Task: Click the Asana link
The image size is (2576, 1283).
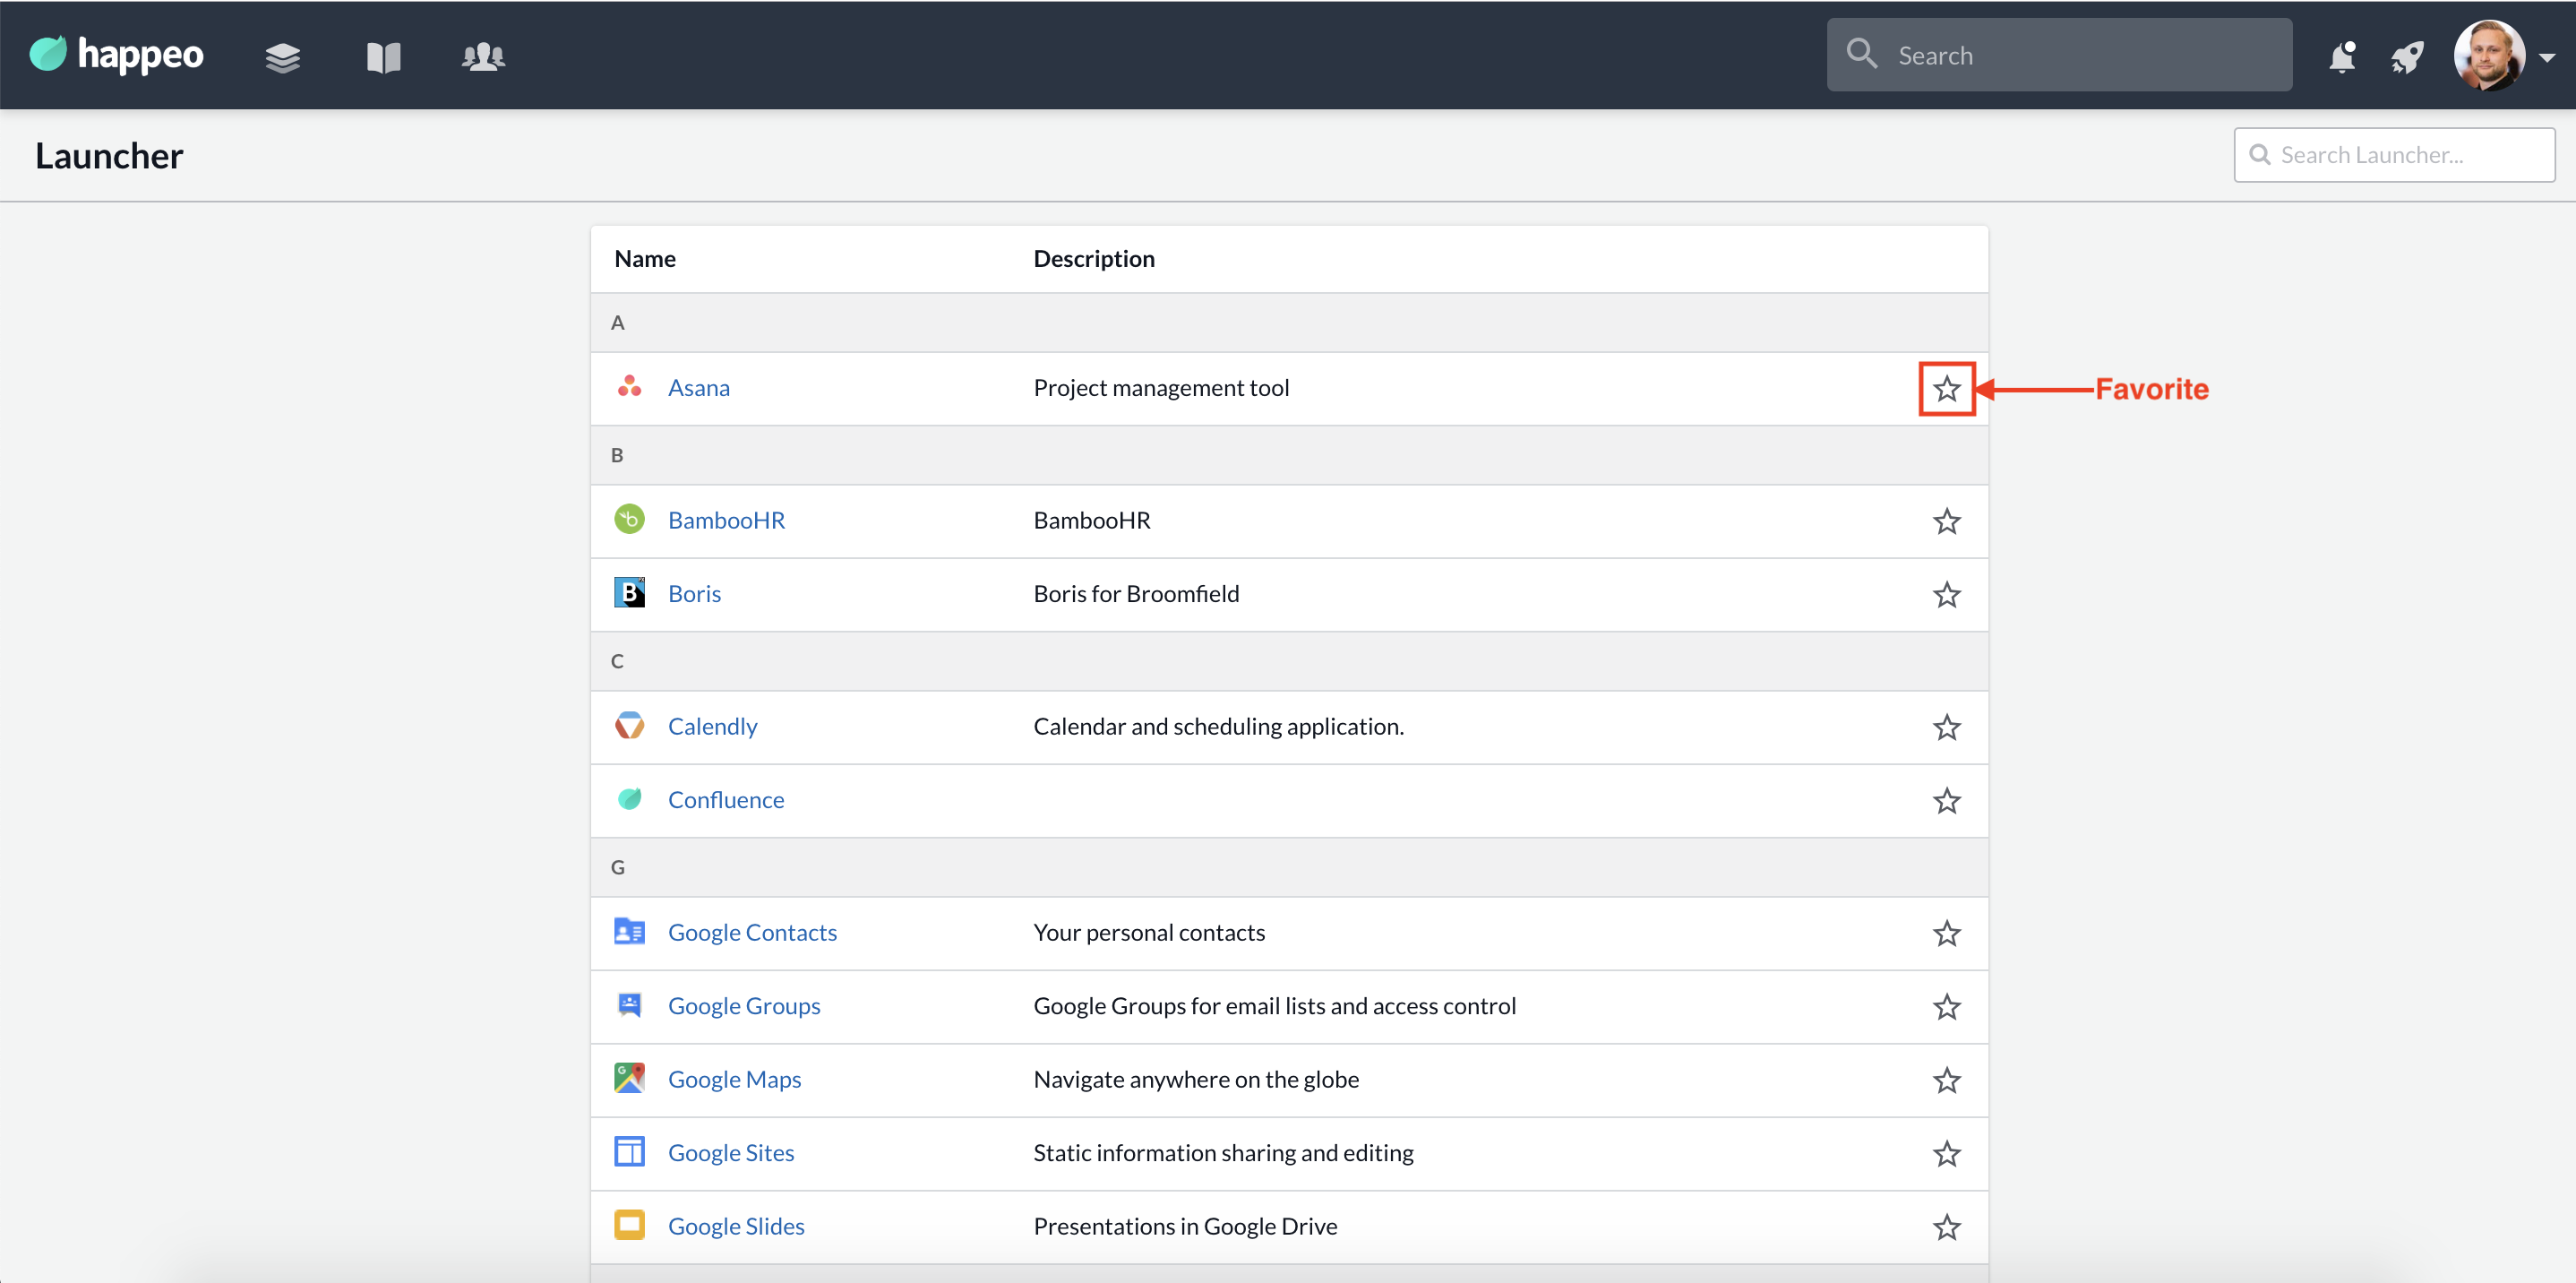Action: pyautogui.click(x=697, y=388)
